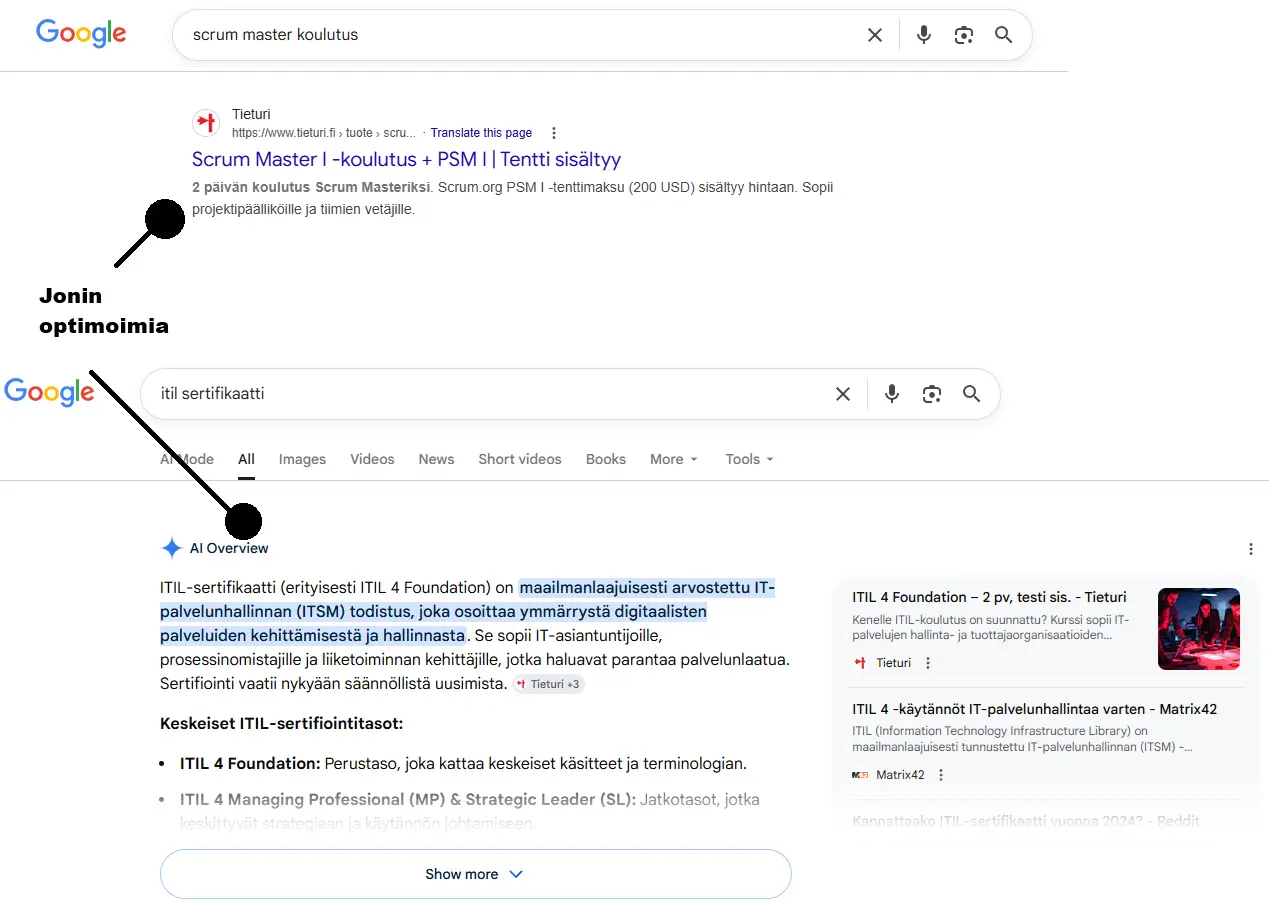The width and height of the screenshot is (1269, 905).
Task: Open Google Lens image search
Action: [x=963, y=34]
